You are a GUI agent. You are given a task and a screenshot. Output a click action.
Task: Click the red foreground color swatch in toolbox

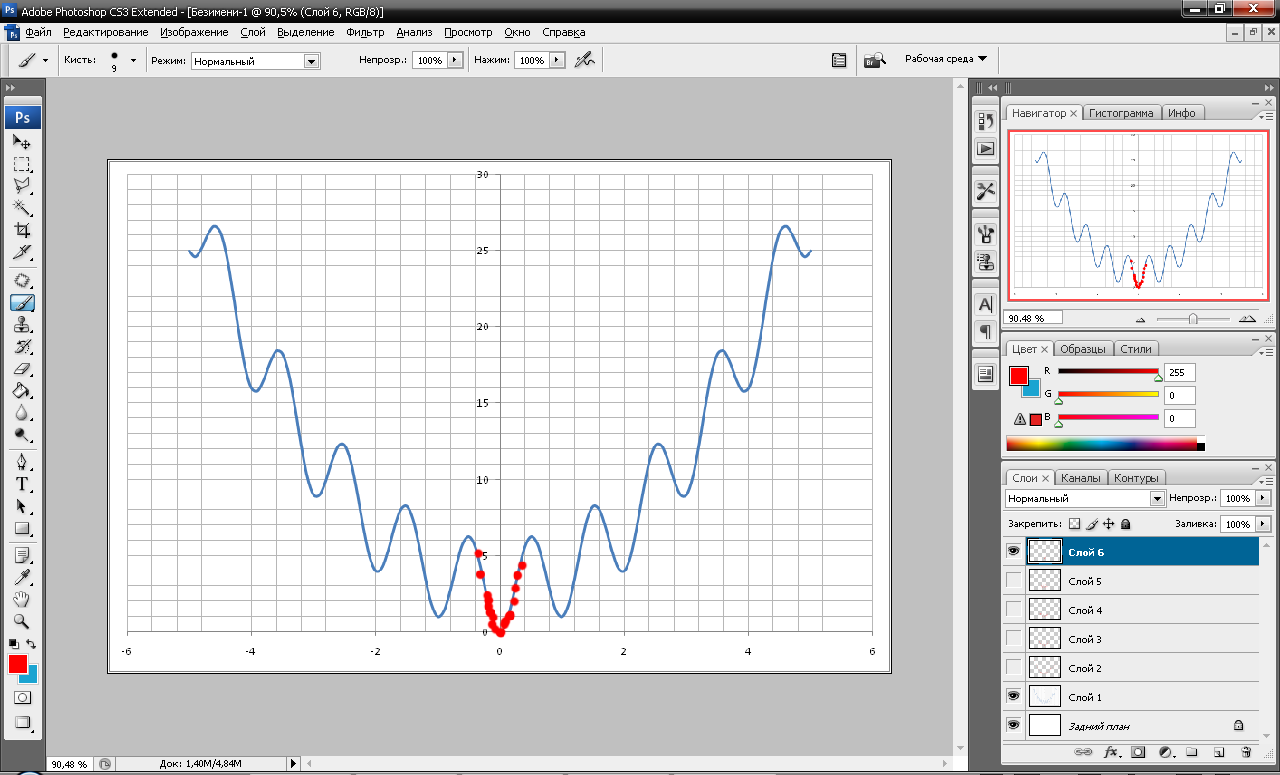(x=17, y=664)
